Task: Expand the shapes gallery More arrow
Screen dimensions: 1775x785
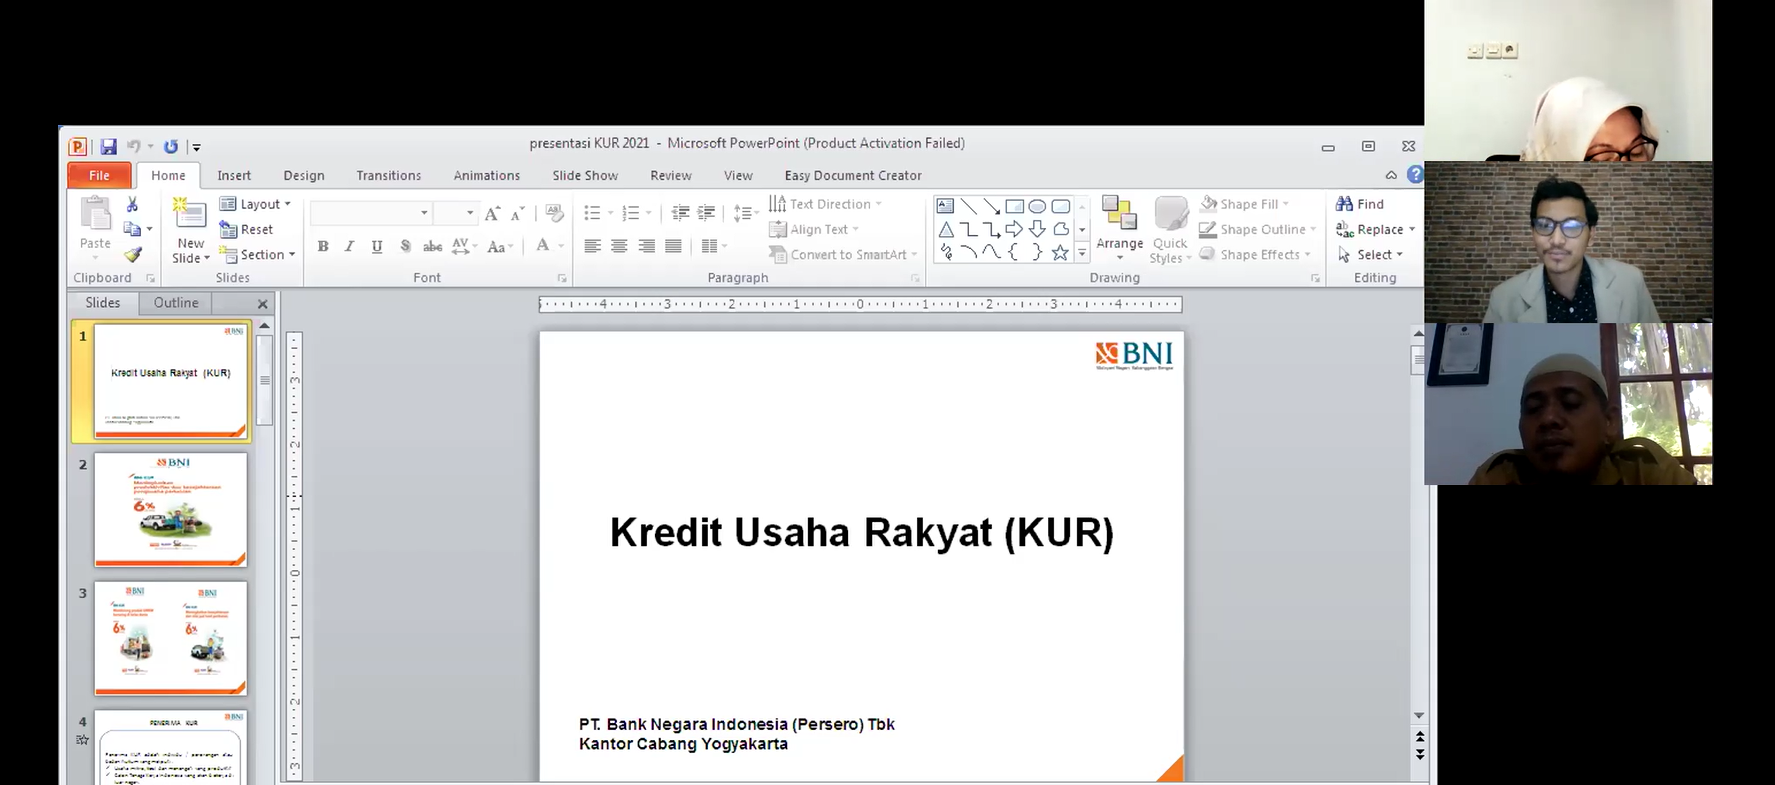Action: (1082, 254)
